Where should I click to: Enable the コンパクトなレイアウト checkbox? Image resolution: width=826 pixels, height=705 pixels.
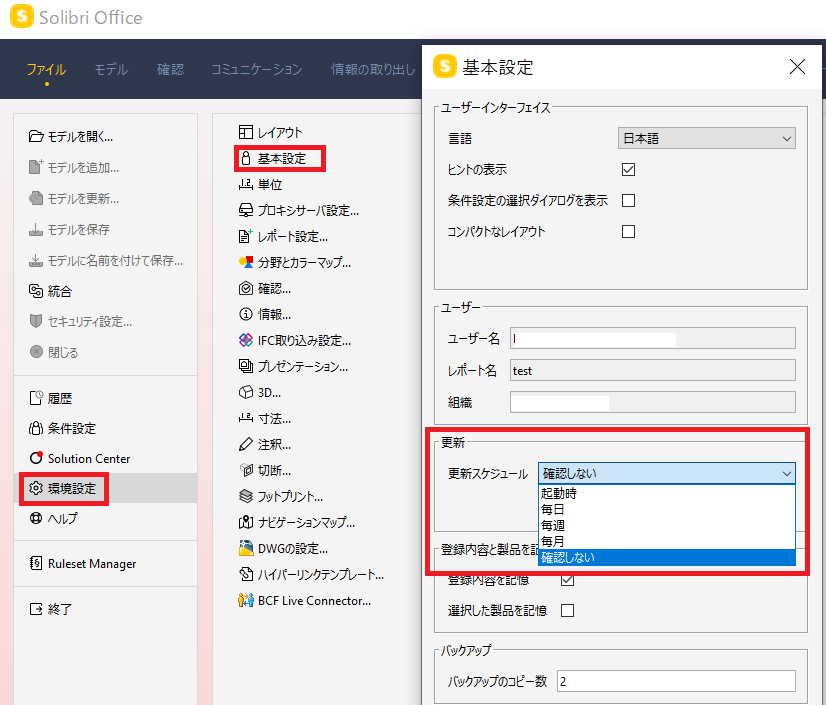[628, 231]
